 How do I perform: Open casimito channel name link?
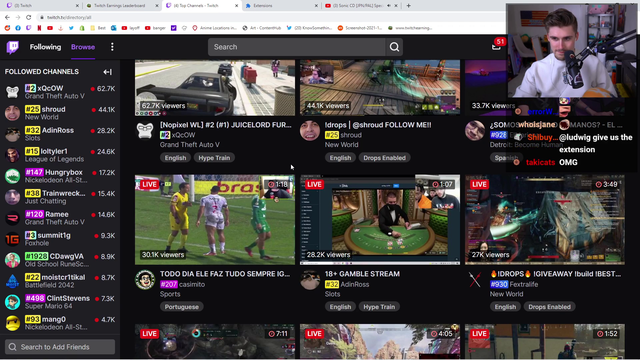click(192, 284)
